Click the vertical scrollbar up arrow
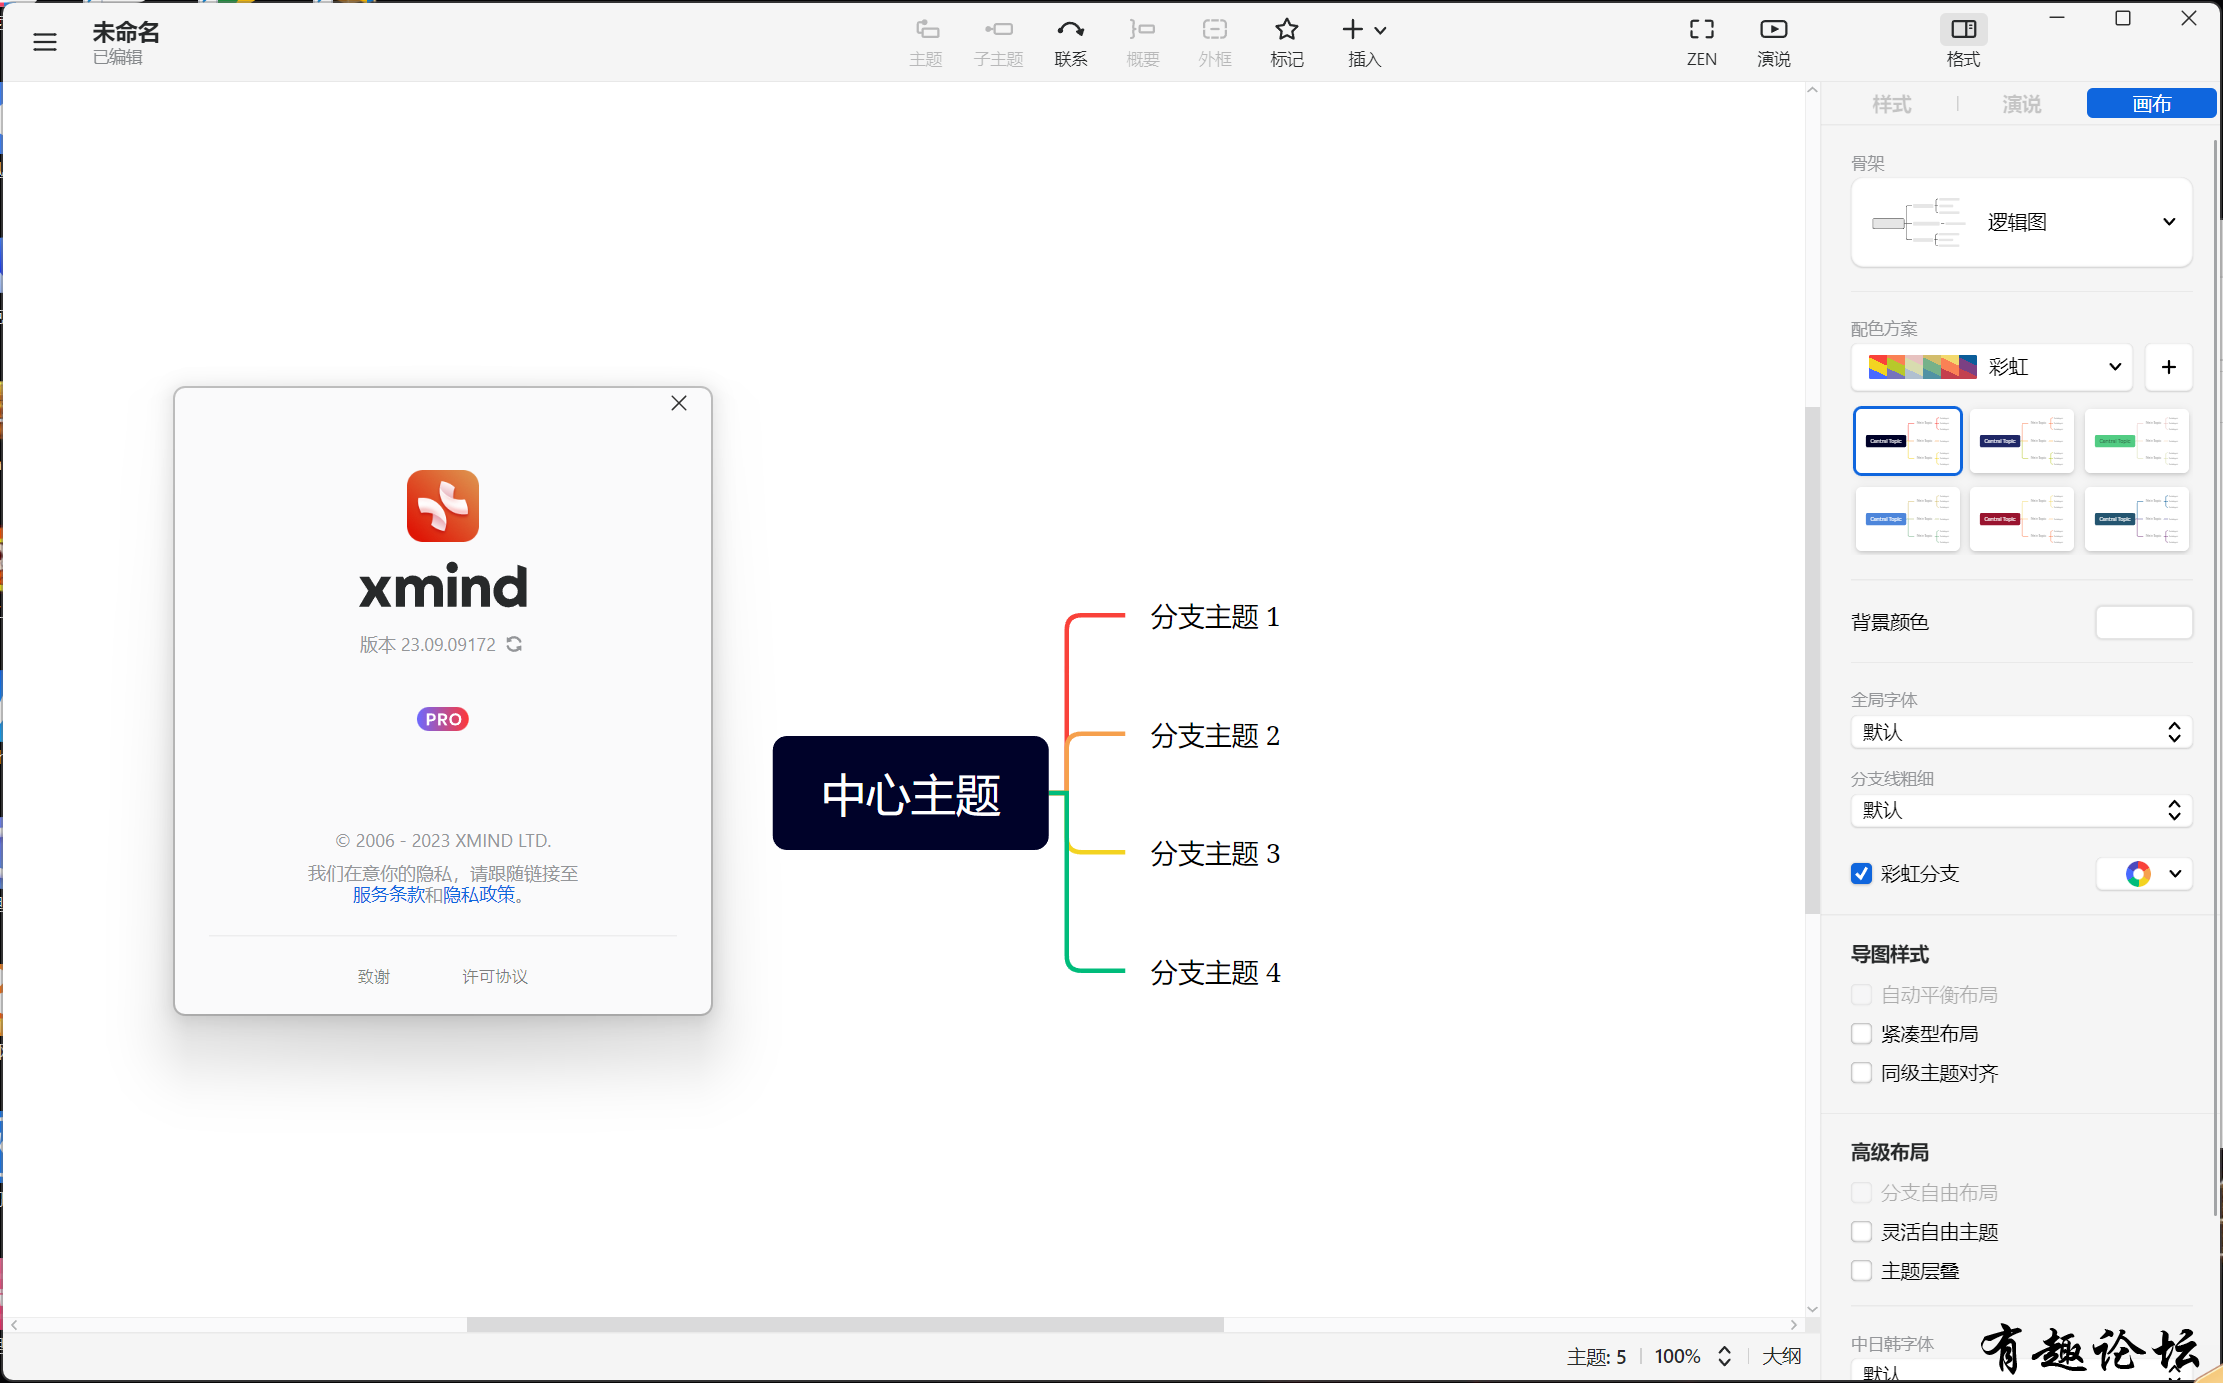The image size is (2223, 1383). (1812, 90)
